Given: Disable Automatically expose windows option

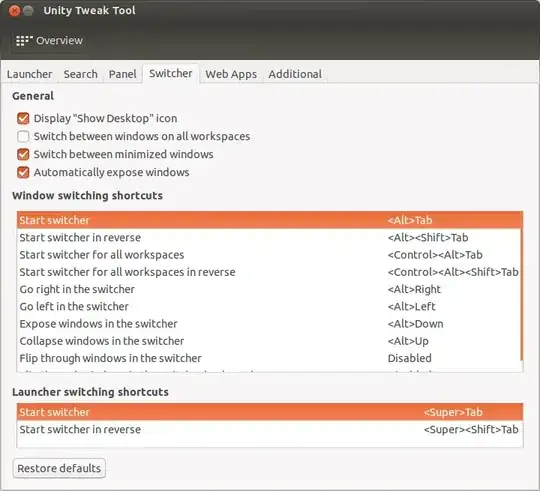Looking at the screenshot, I should 23,172.
